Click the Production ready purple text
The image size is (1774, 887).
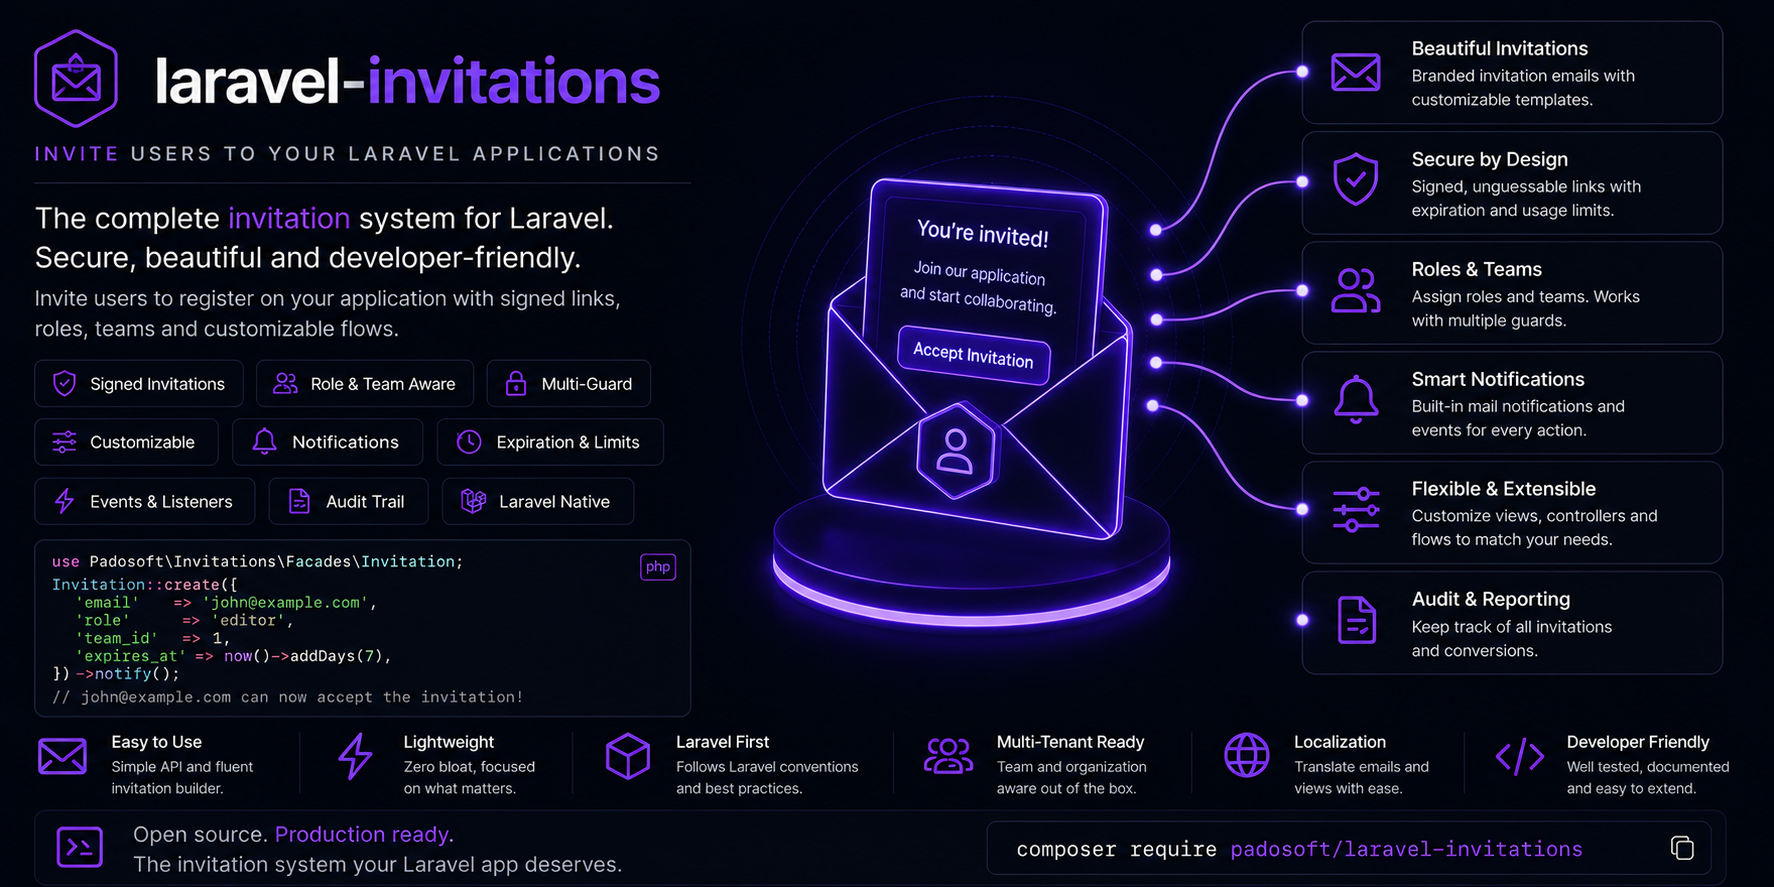[364, 834]
